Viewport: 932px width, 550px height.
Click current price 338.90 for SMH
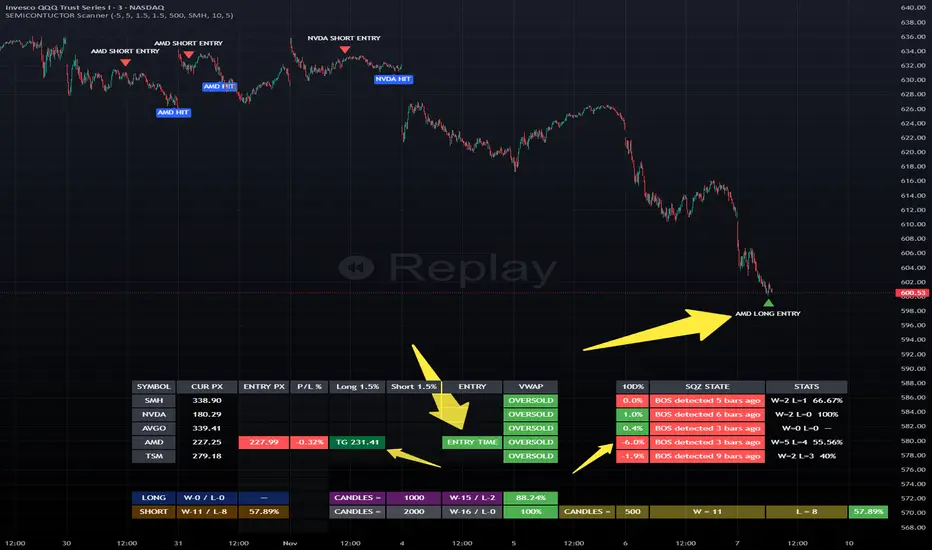coord(207,401)
